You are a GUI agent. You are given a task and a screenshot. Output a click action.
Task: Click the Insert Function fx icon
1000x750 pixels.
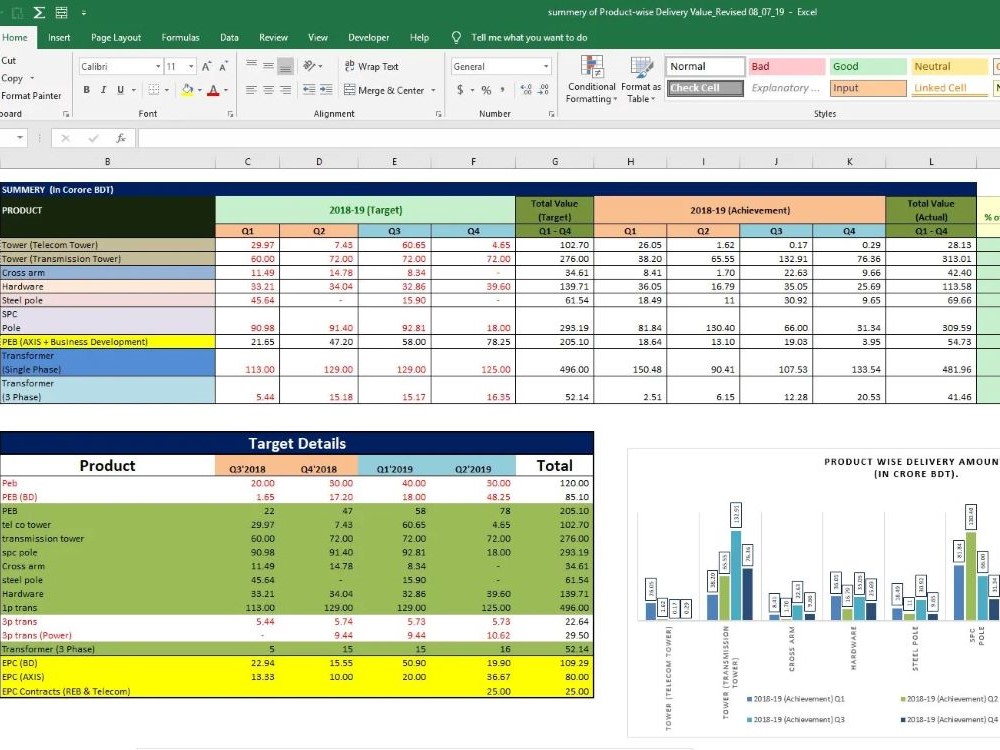(x=121, y=138)
